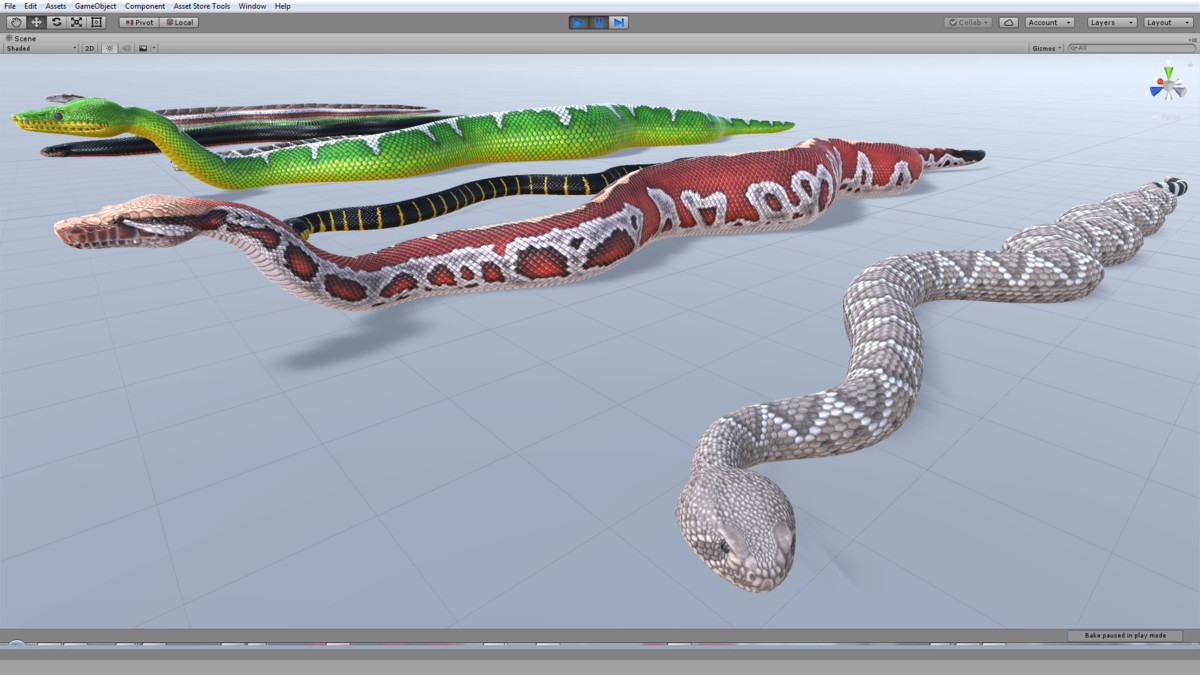Click the scene search All filter field
The height and width of the screenshot is (675, 1200).
pyautogui.click(x=1130, y=46)
